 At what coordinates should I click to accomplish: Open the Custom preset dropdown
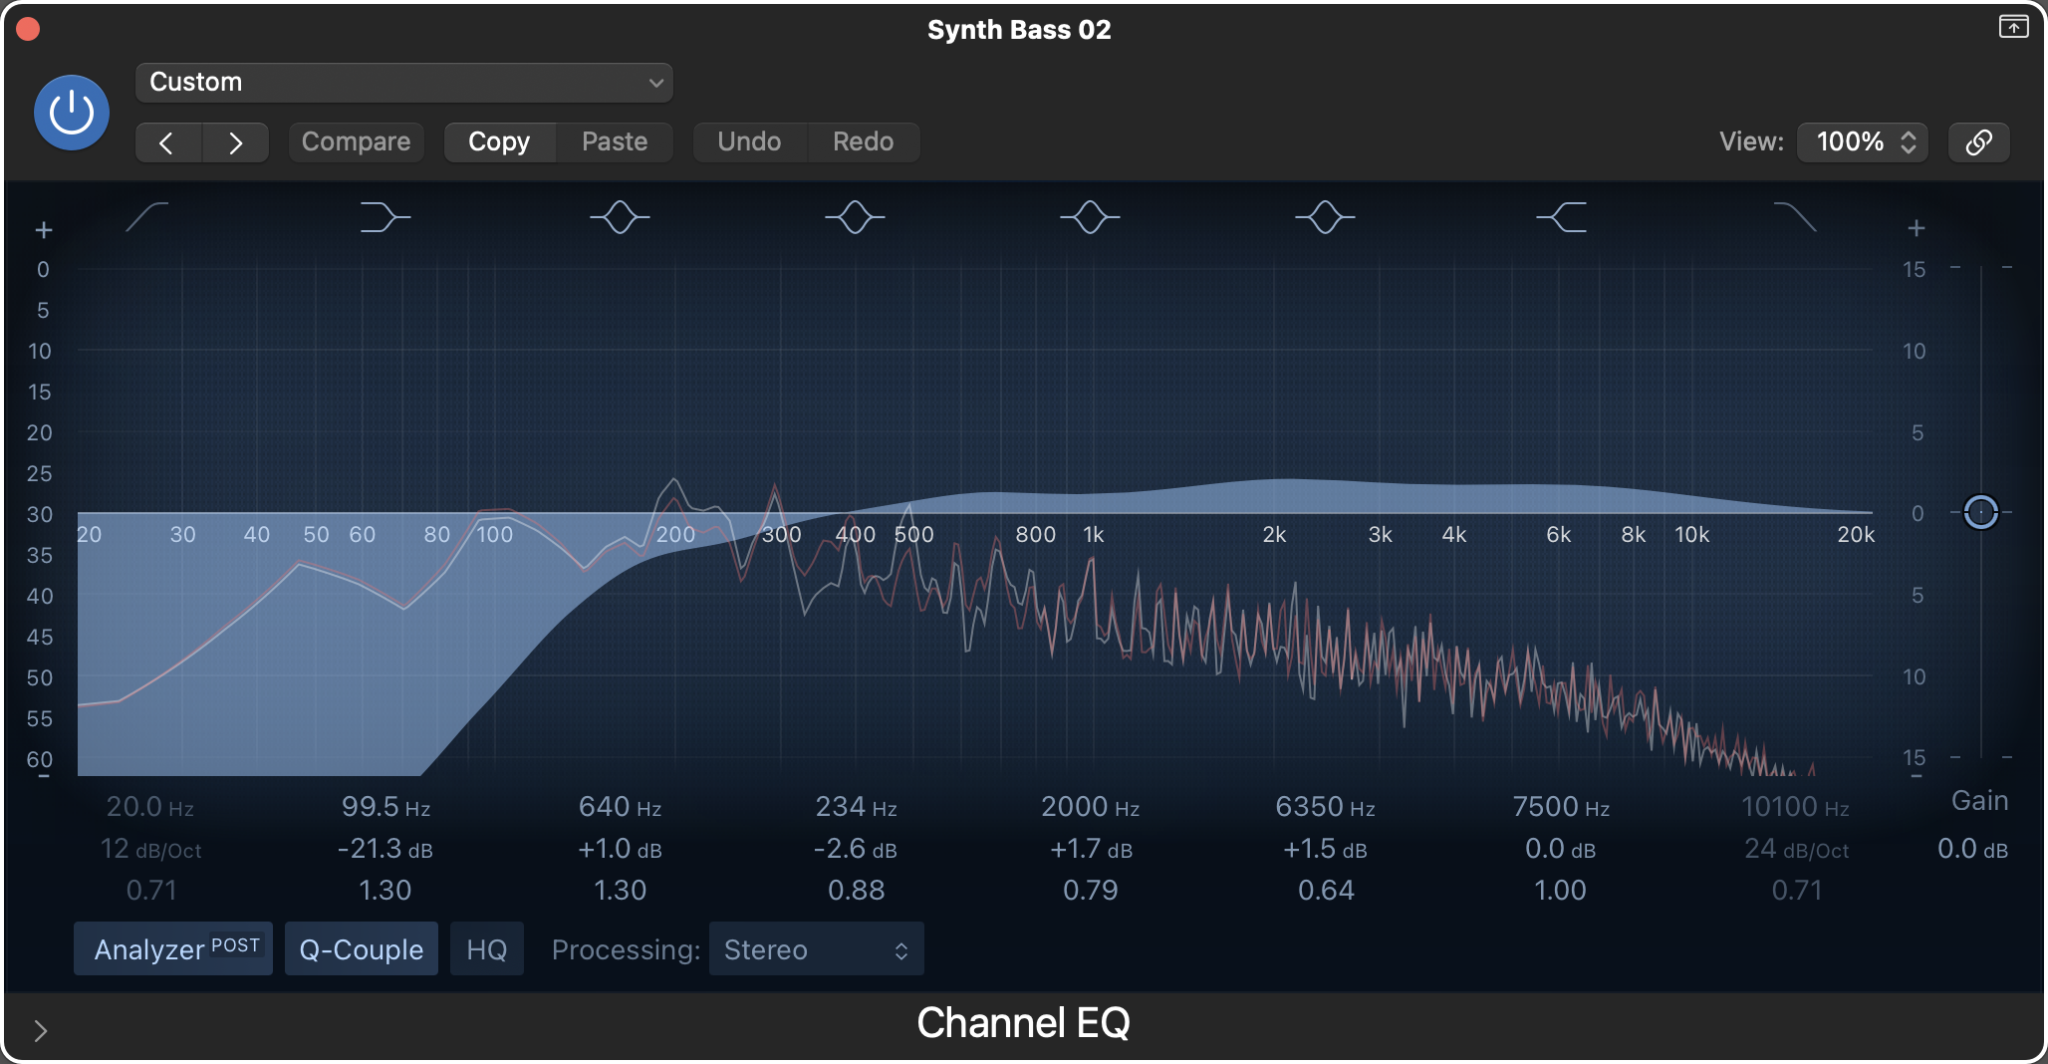tap(403, 82)
